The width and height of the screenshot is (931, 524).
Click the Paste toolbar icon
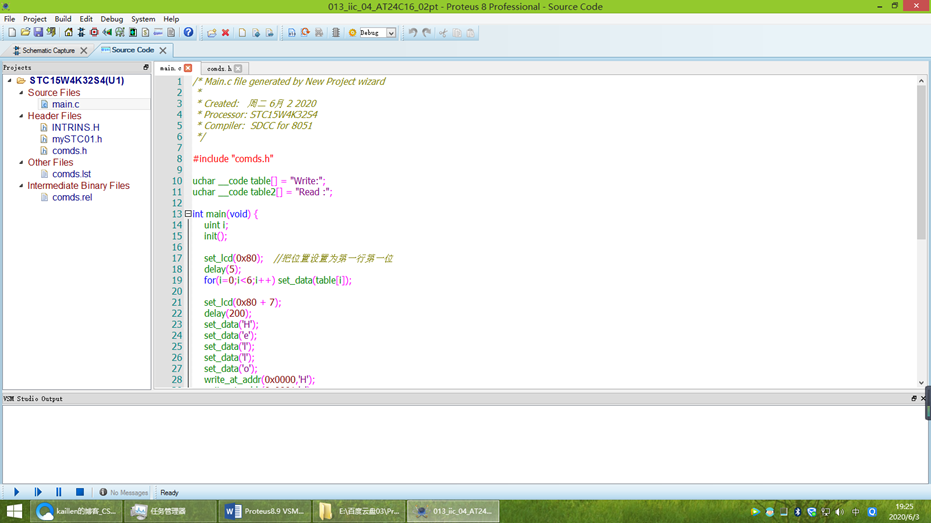tap(470, 33)
